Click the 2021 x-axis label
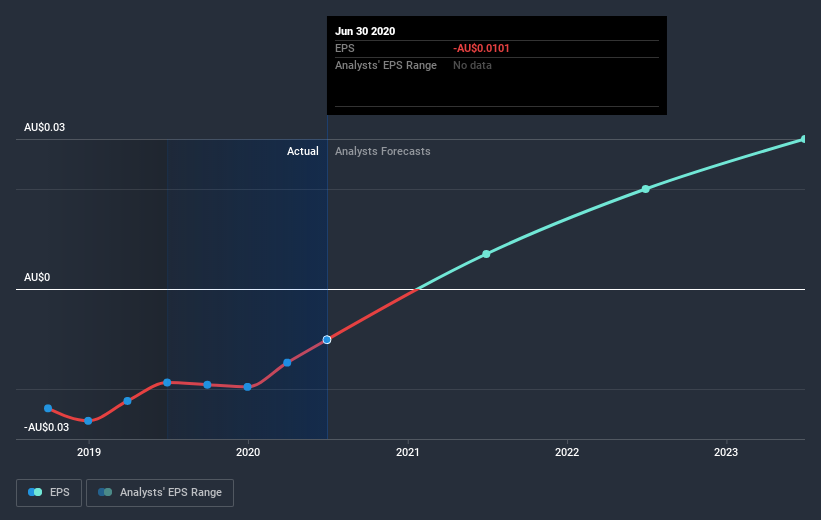The height and width of the screenshot is (520, 821). (407, 452)
